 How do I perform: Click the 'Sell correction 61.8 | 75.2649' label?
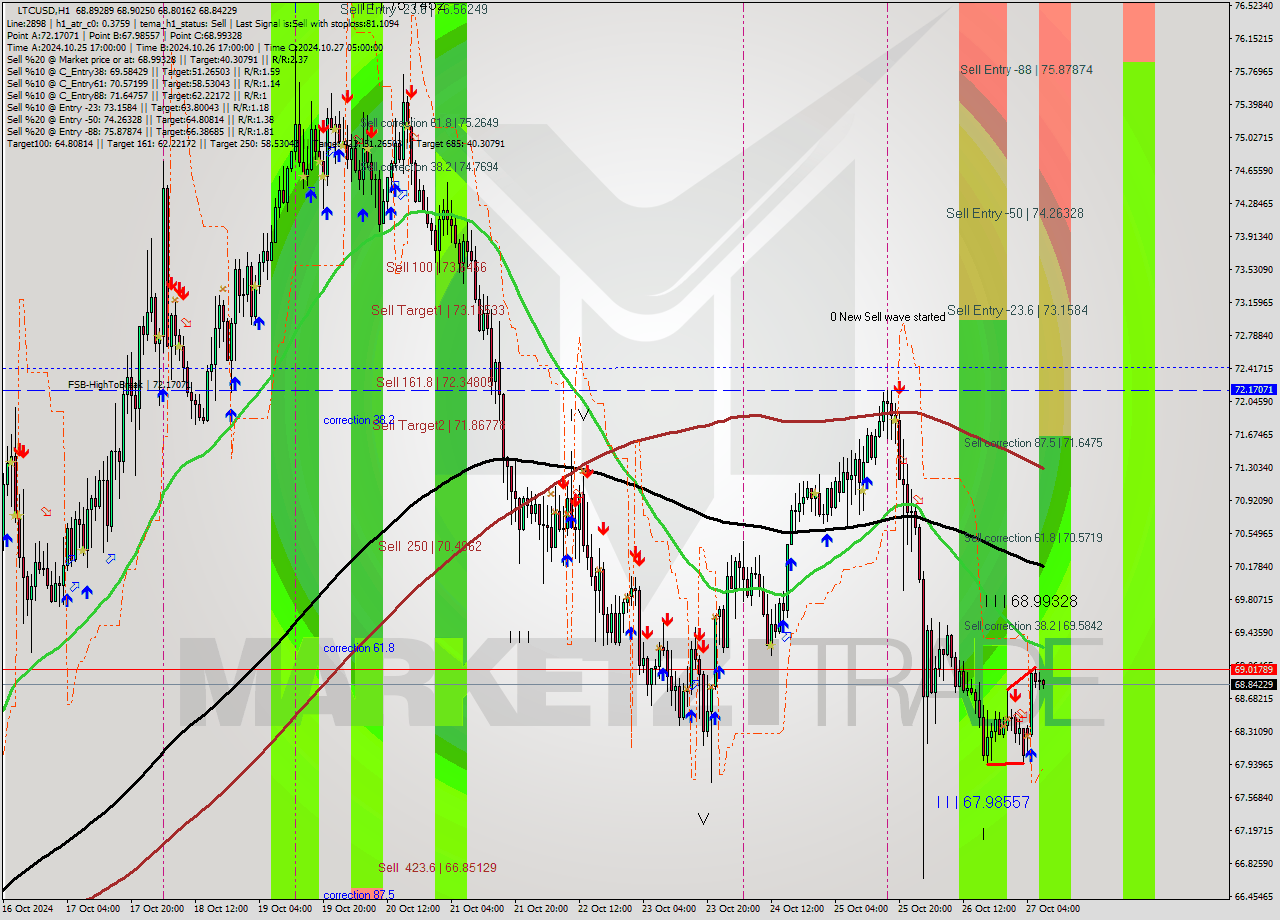click(430, 123)
